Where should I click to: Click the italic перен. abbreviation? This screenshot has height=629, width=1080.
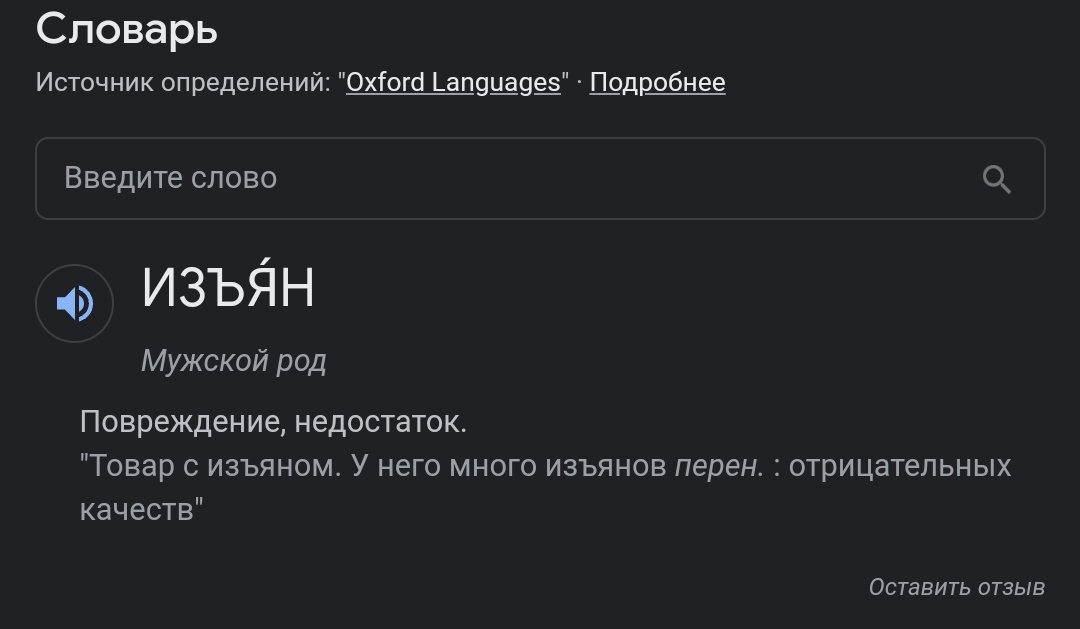tap(720, 466)
